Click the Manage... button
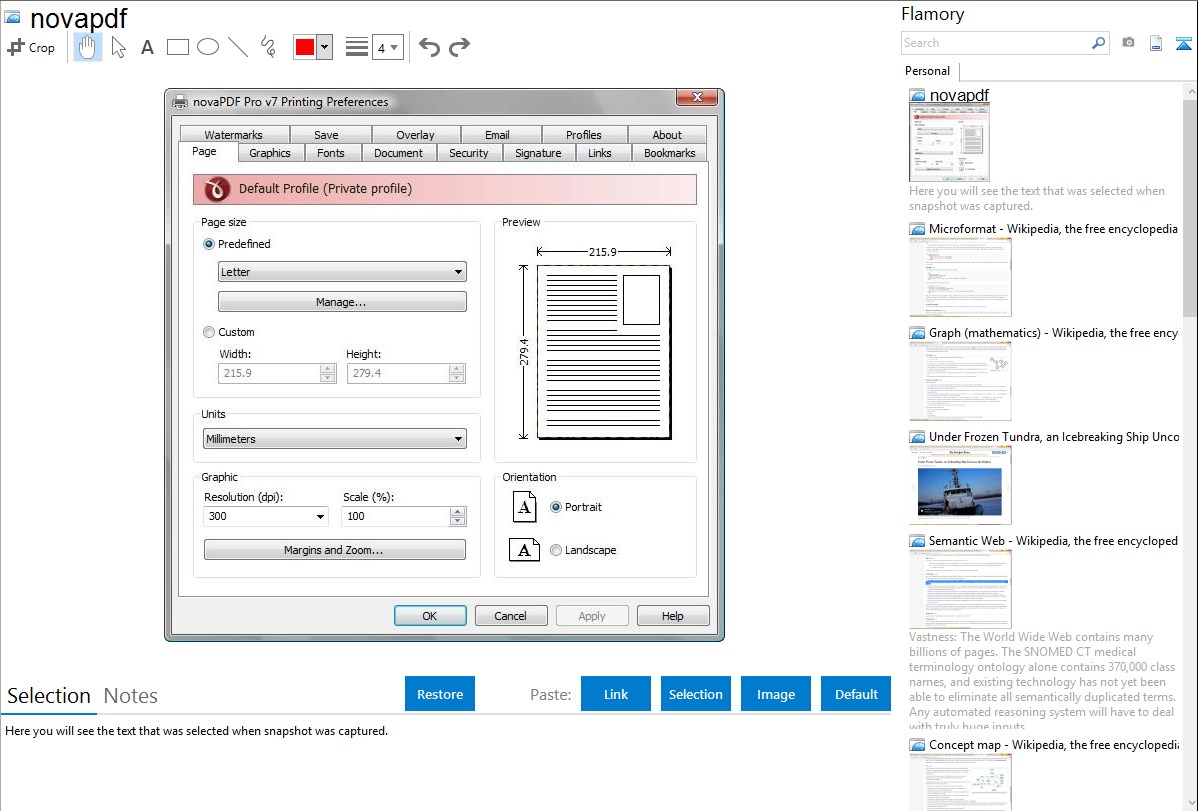 [342, 302]
